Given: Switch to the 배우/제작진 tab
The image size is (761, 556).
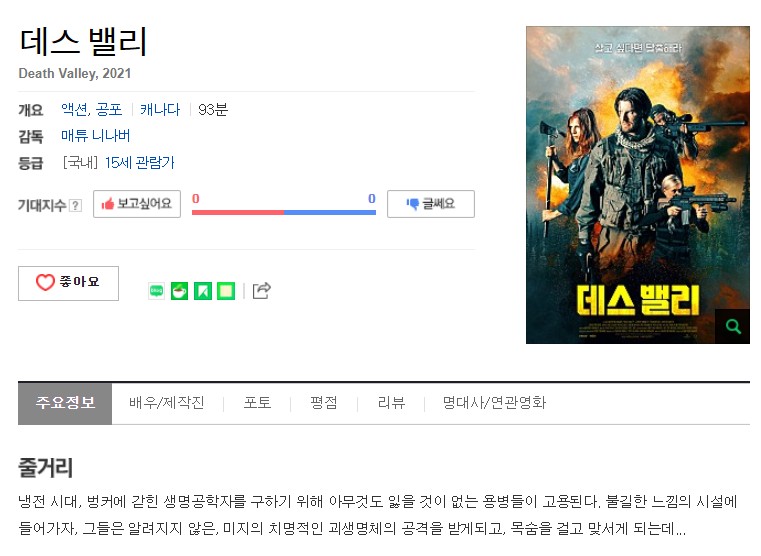Looking at the screenshot, I should (167, 403).
